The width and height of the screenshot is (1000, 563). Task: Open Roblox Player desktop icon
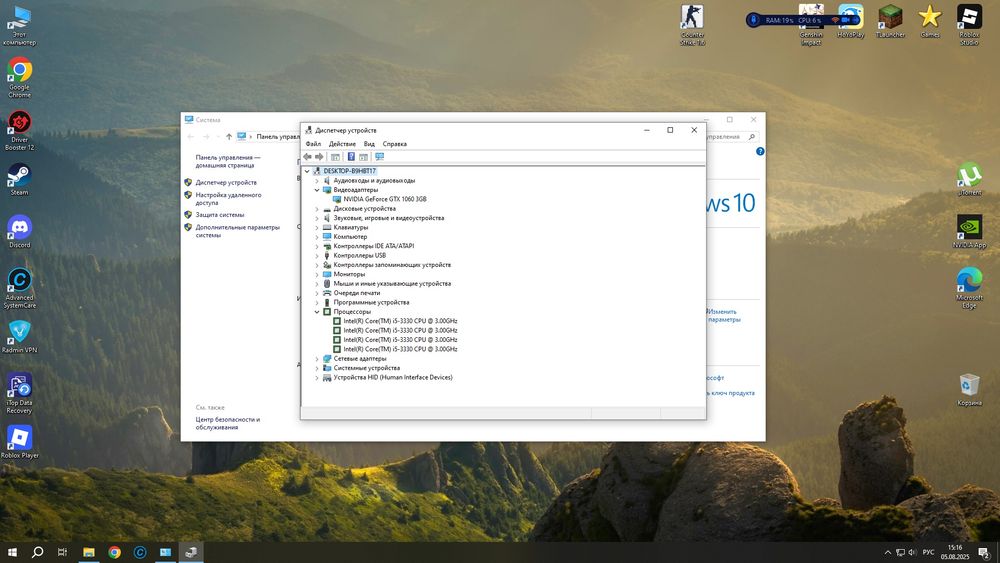pyautogui.click(x=20, y=442)
